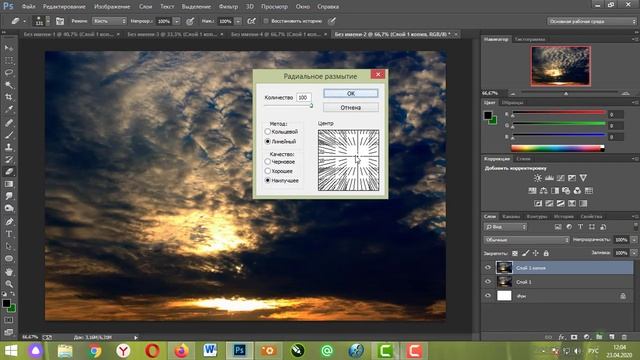Select the Eyedropper tool
640x360 pixels.
9,109
